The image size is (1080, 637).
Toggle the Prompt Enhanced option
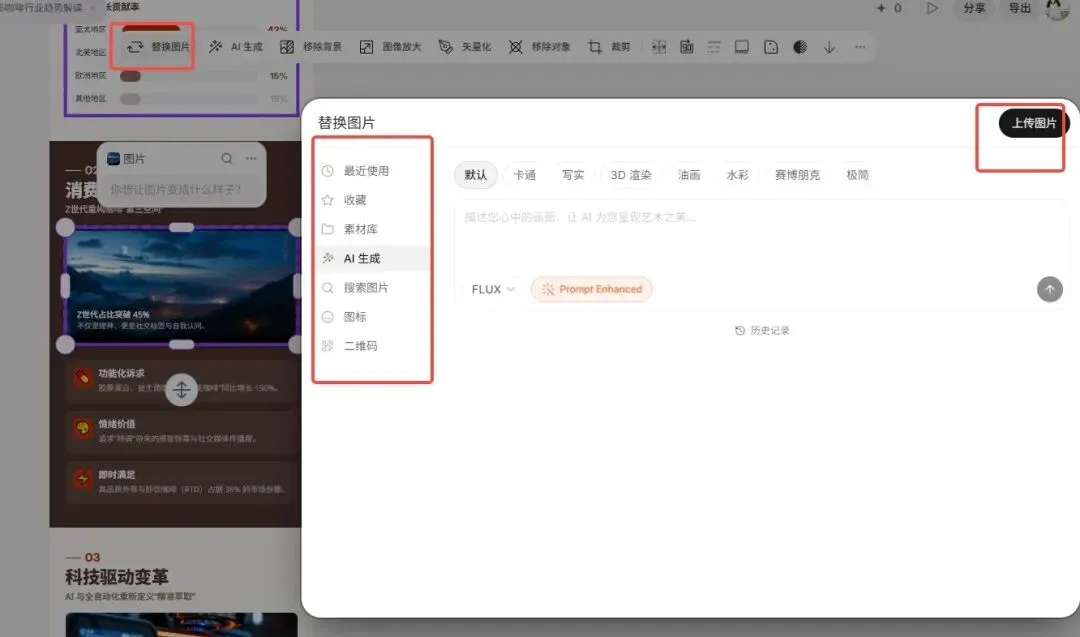(x=592, y=289)
